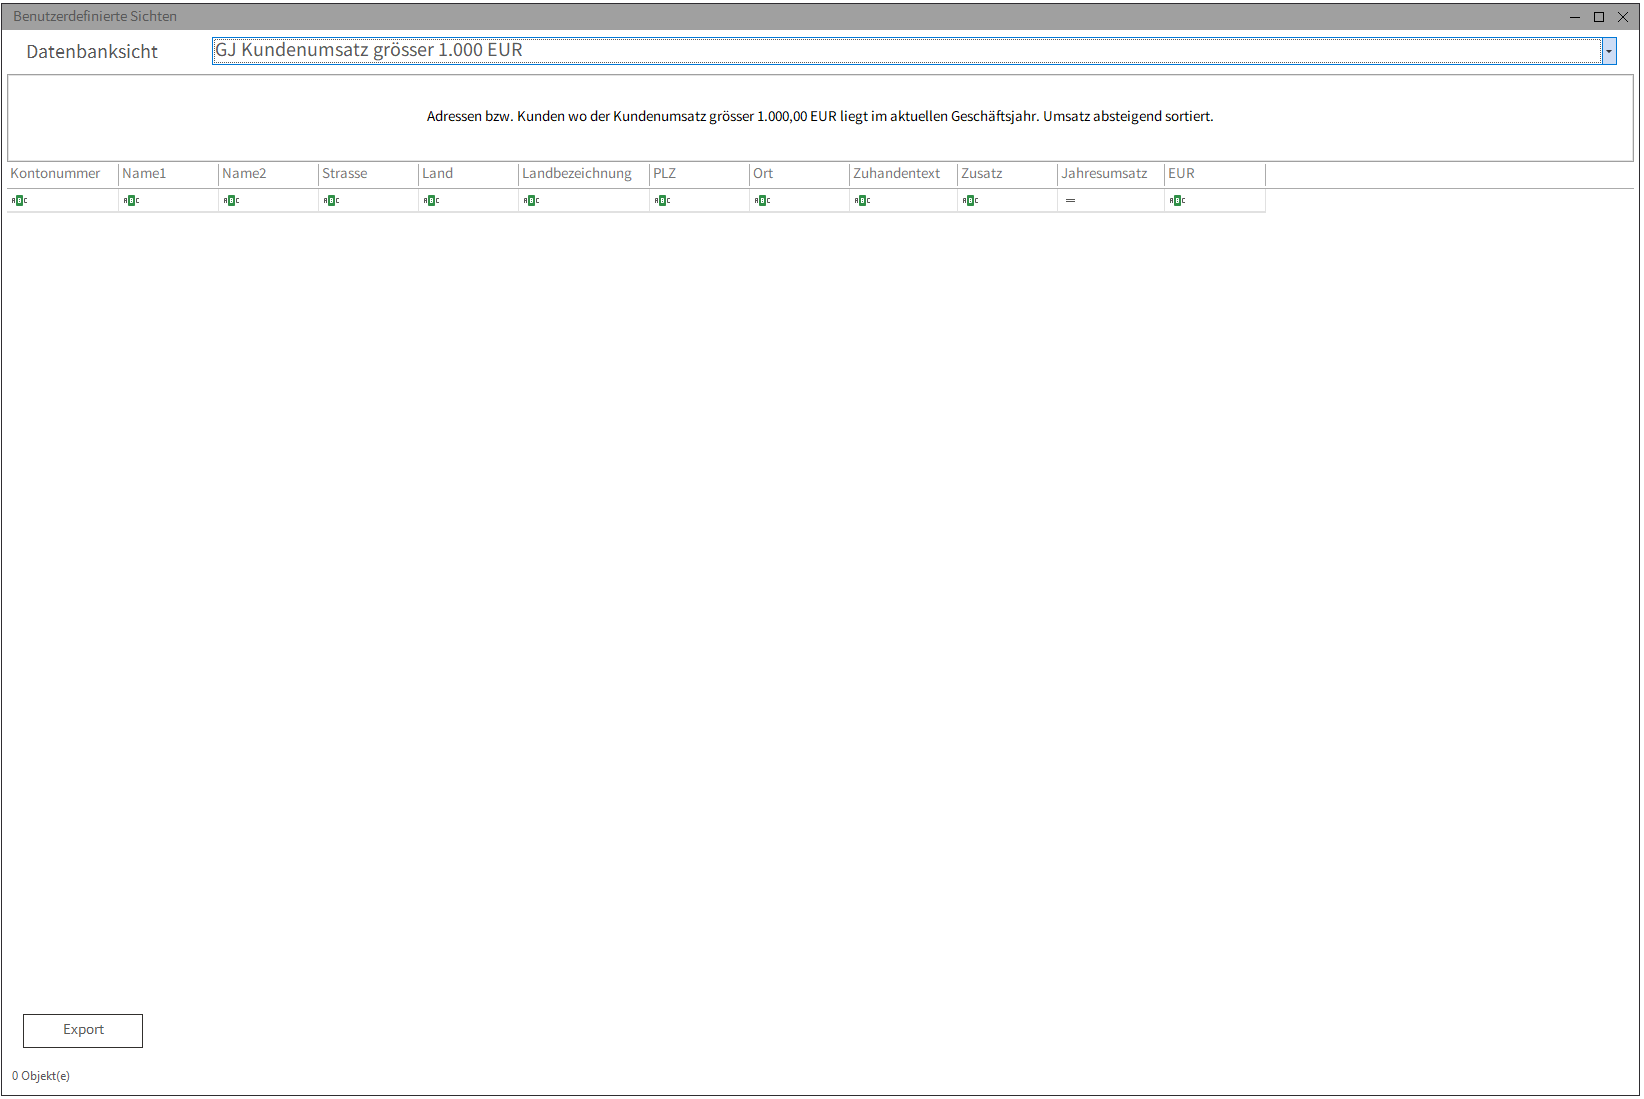Image resolution: width=1644 pixels, height=1099 pixels.
Task: Sort by Zusatz column header
Action: [1007, 174]
